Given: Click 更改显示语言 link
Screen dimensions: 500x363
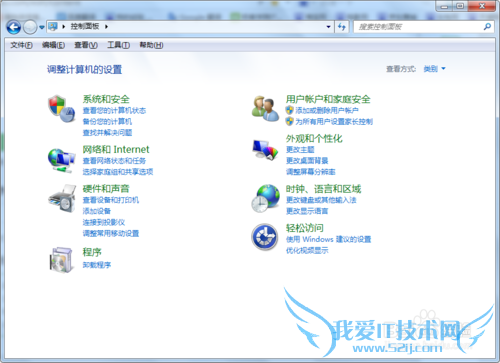Looking at the screenshot, I should coord(307,211).
